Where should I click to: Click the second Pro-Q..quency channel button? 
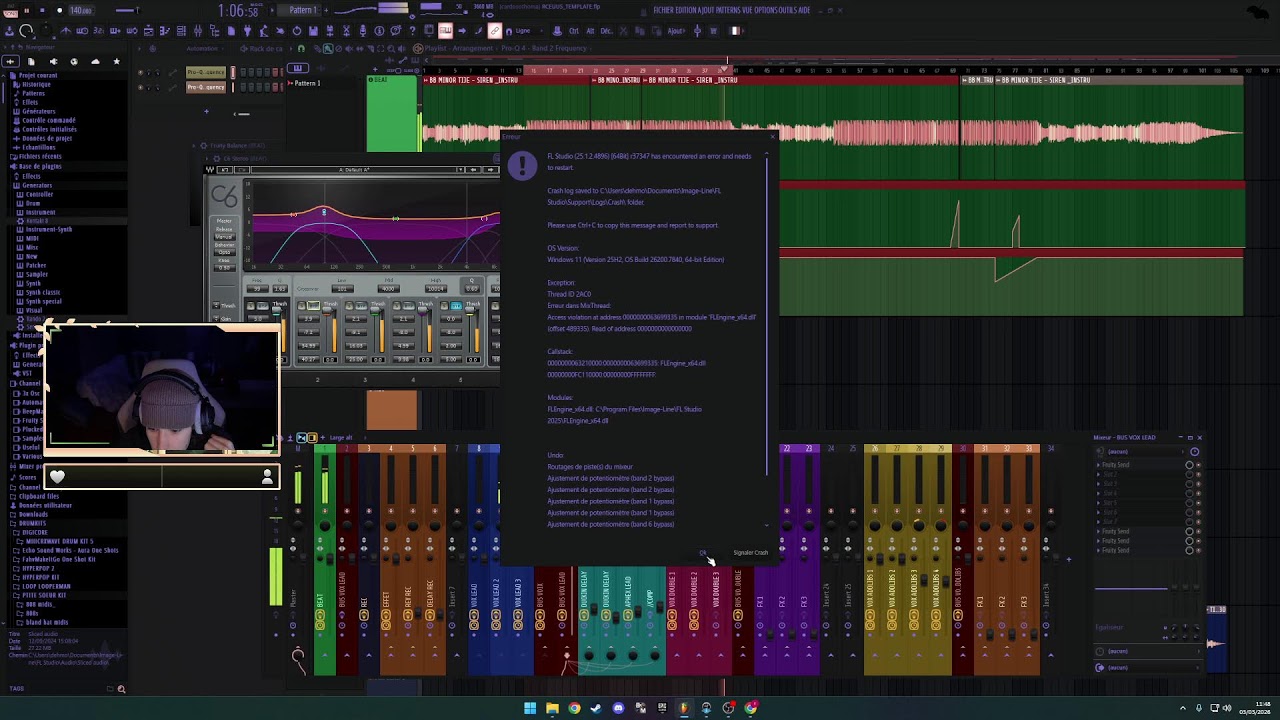(x=206, y=87)
